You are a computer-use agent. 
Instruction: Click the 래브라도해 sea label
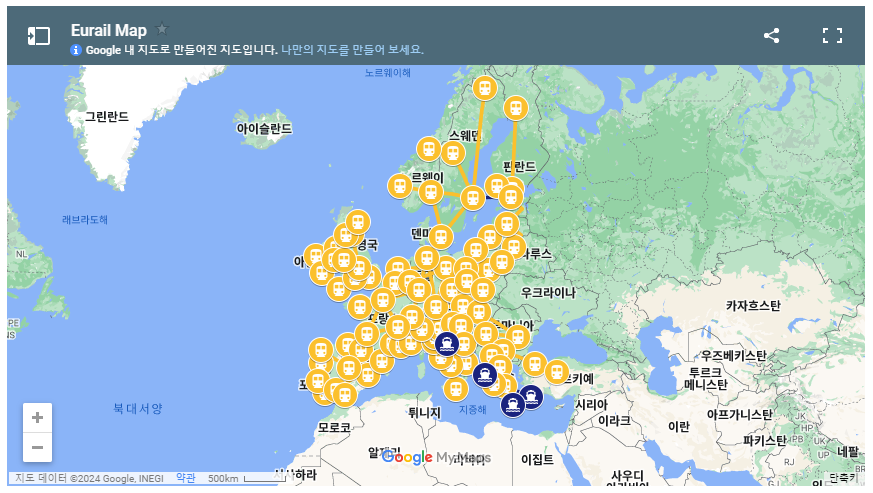pyautogui.click(x=85, y=219)
